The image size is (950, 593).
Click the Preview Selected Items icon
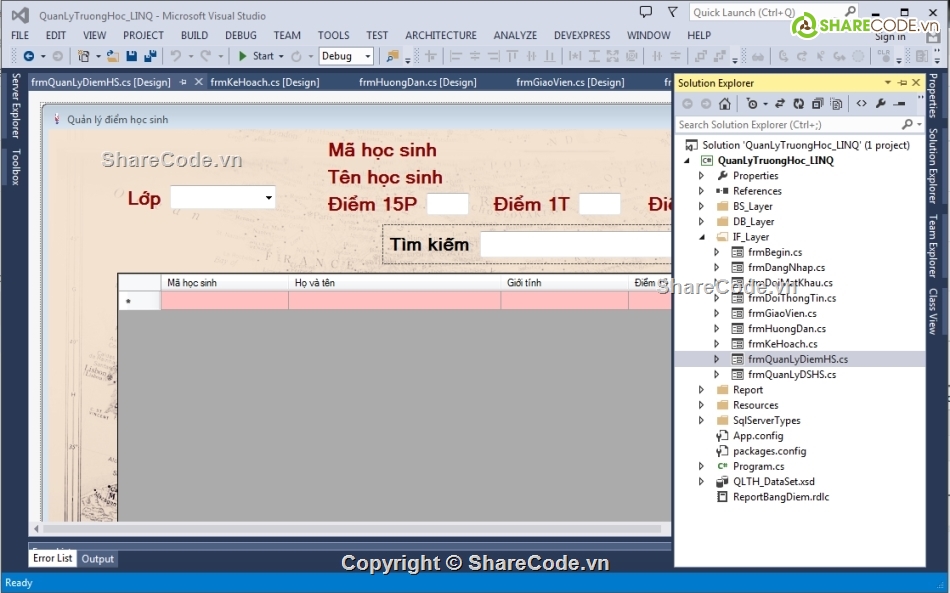(900, 104)
